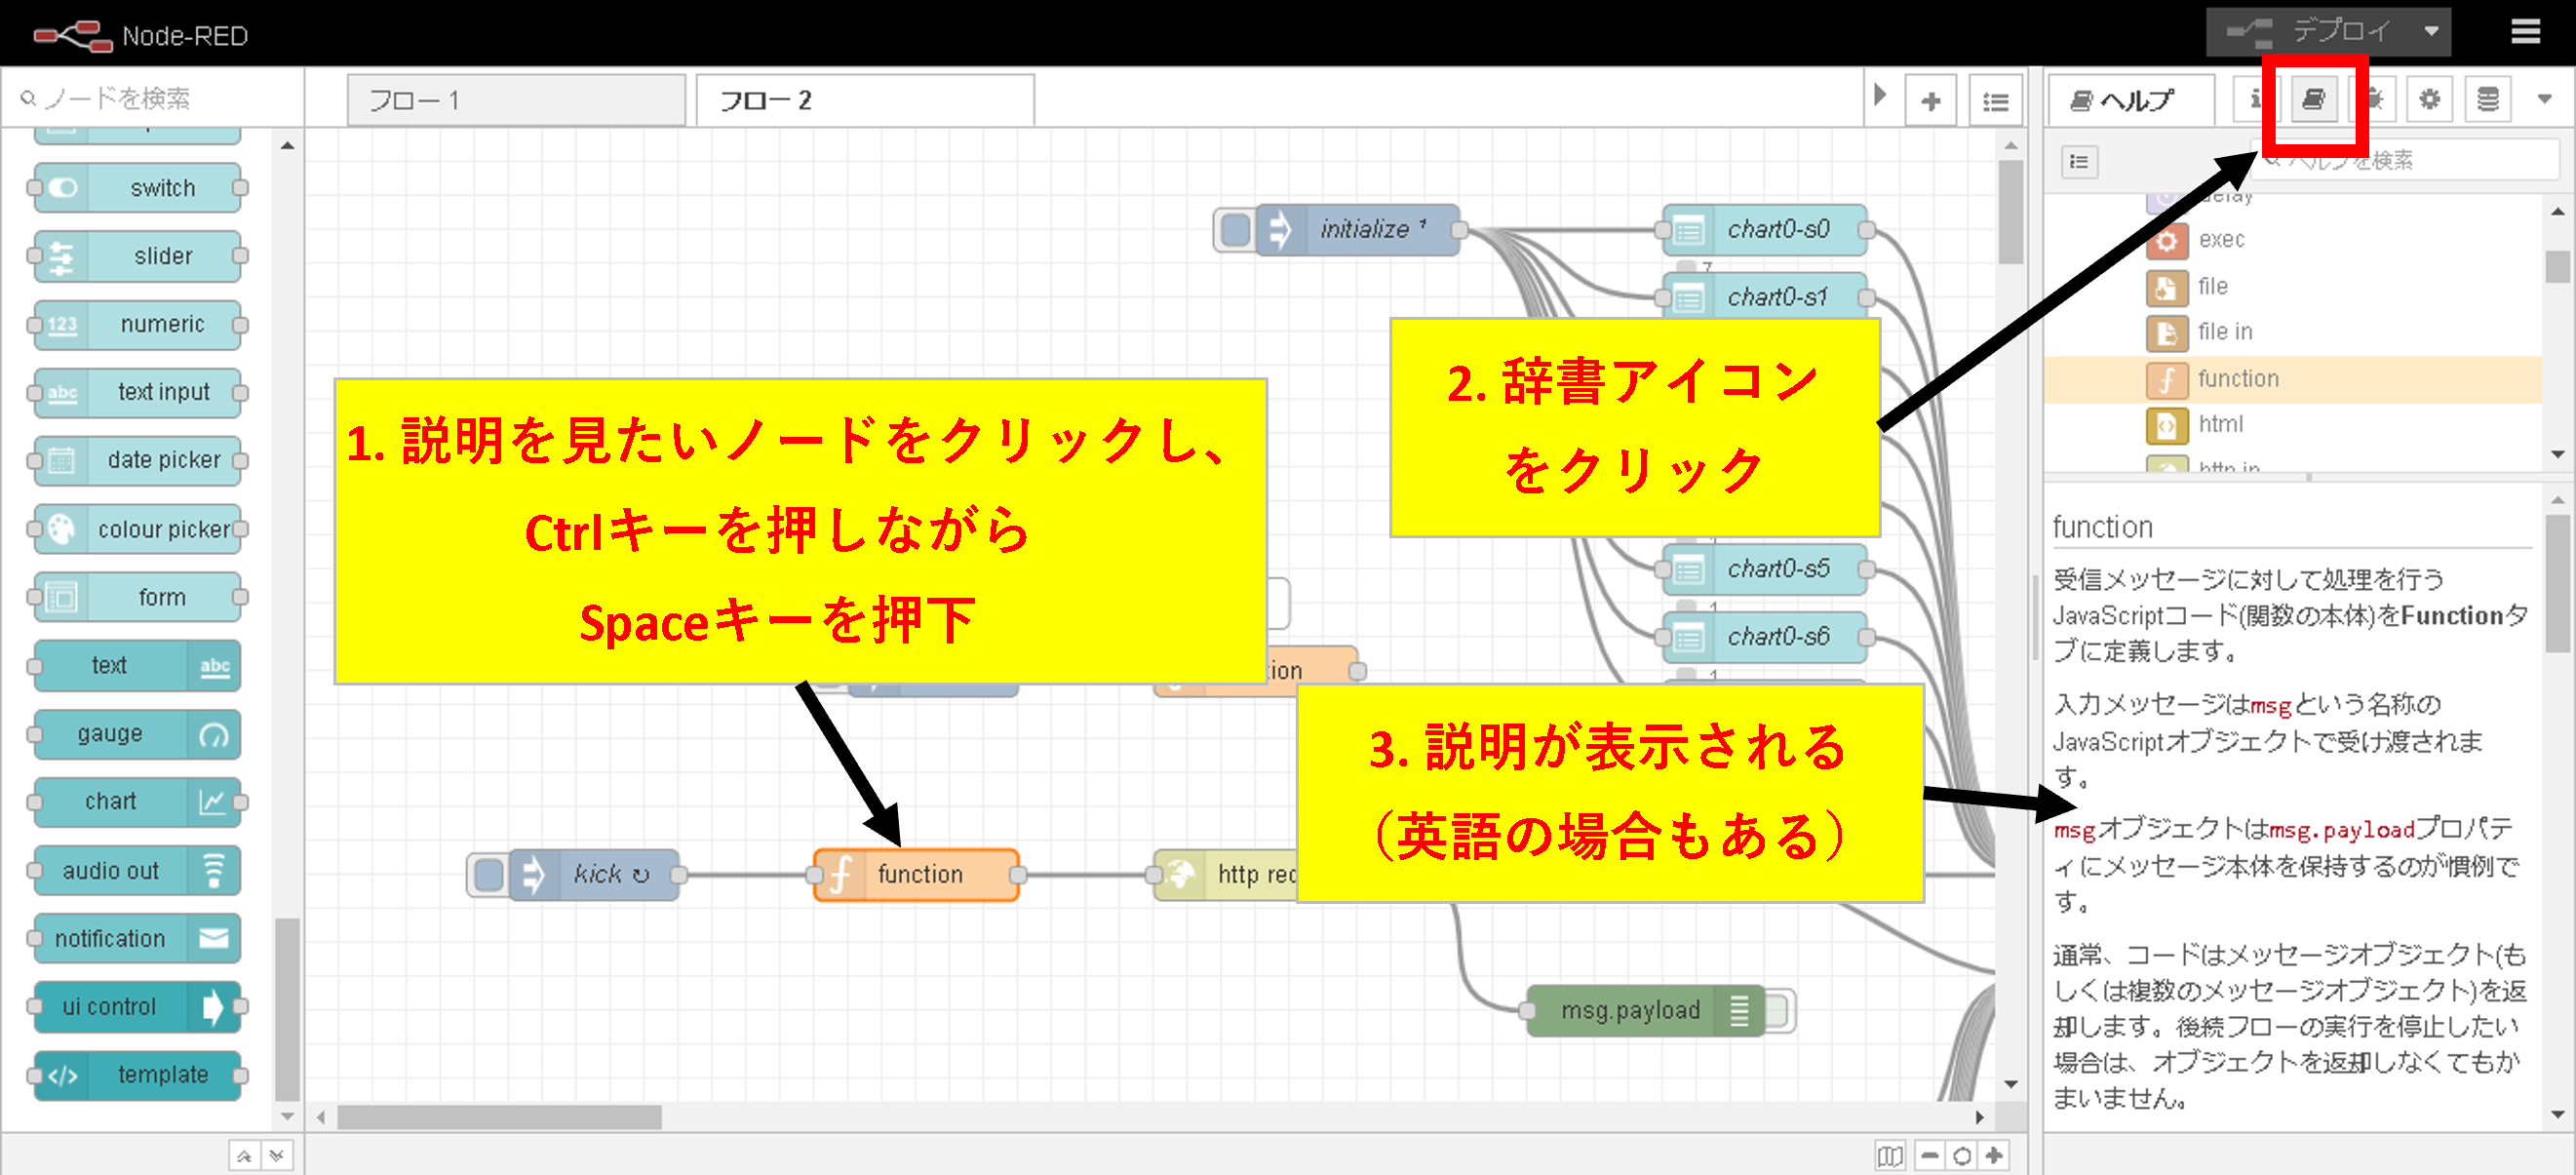Expand the sidebar tab list dropdown arrow
The image size is (2576, 1175).
tap(2546, 99)
